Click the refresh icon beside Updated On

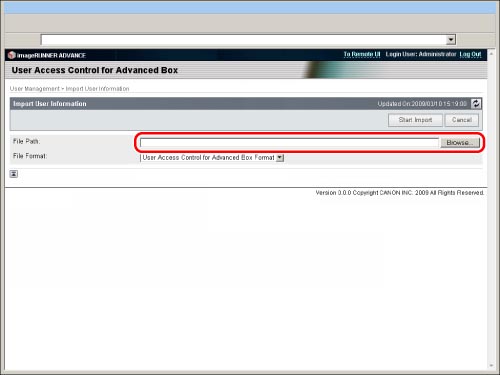pos(476,104)
